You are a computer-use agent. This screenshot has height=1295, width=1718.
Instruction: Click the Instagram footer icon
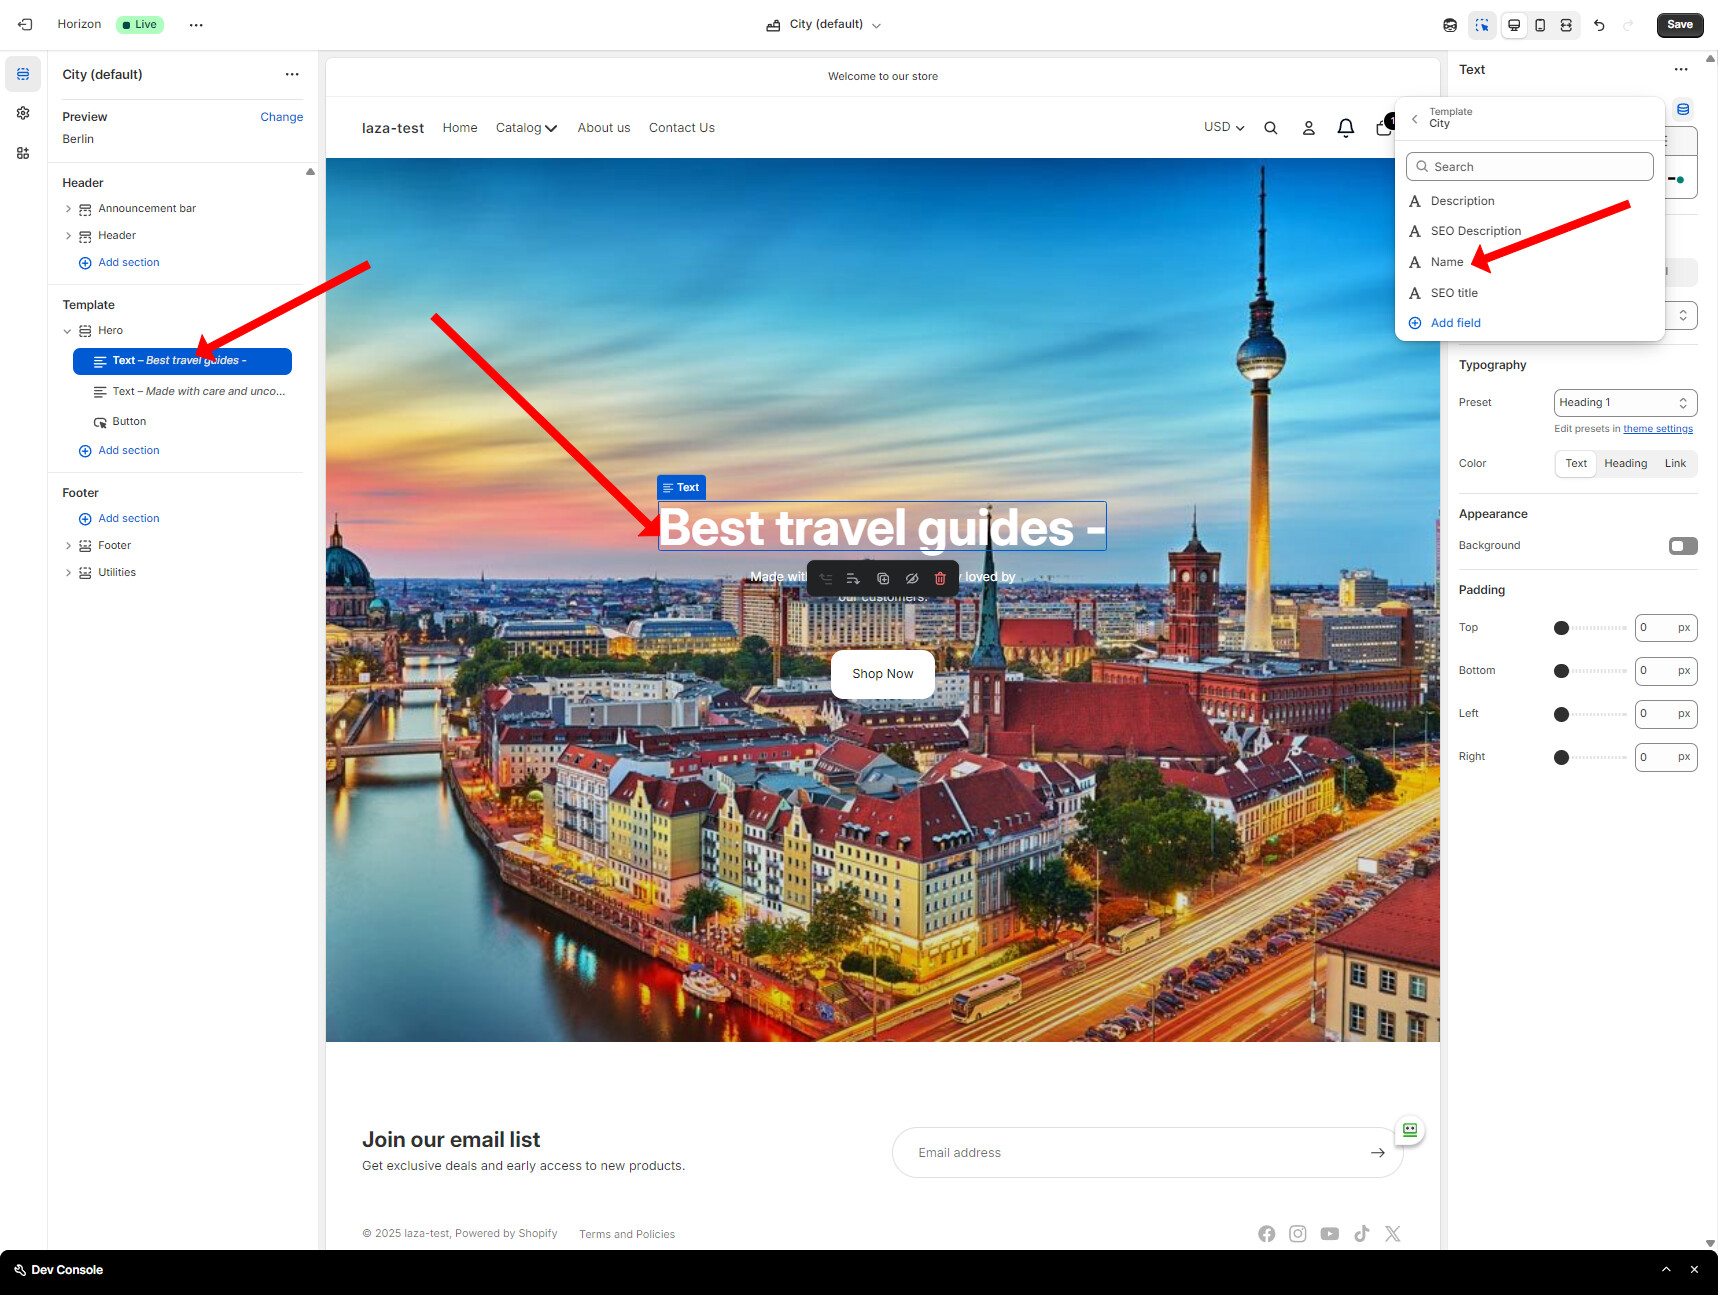1298,1234
